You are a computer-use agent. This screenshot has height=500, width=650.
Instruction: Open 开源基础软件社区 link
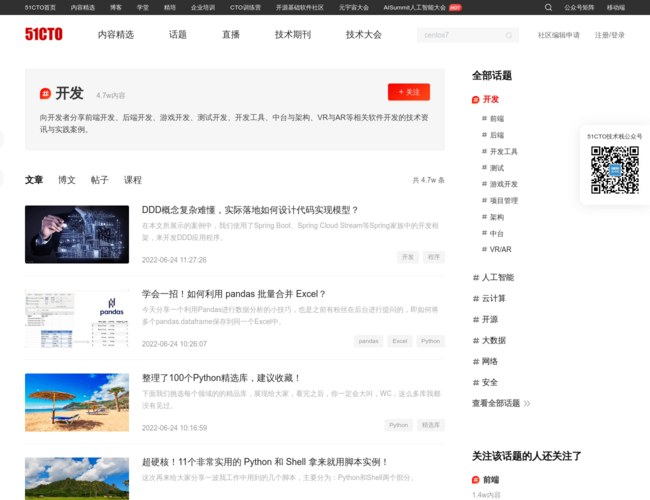click(300, 7)
